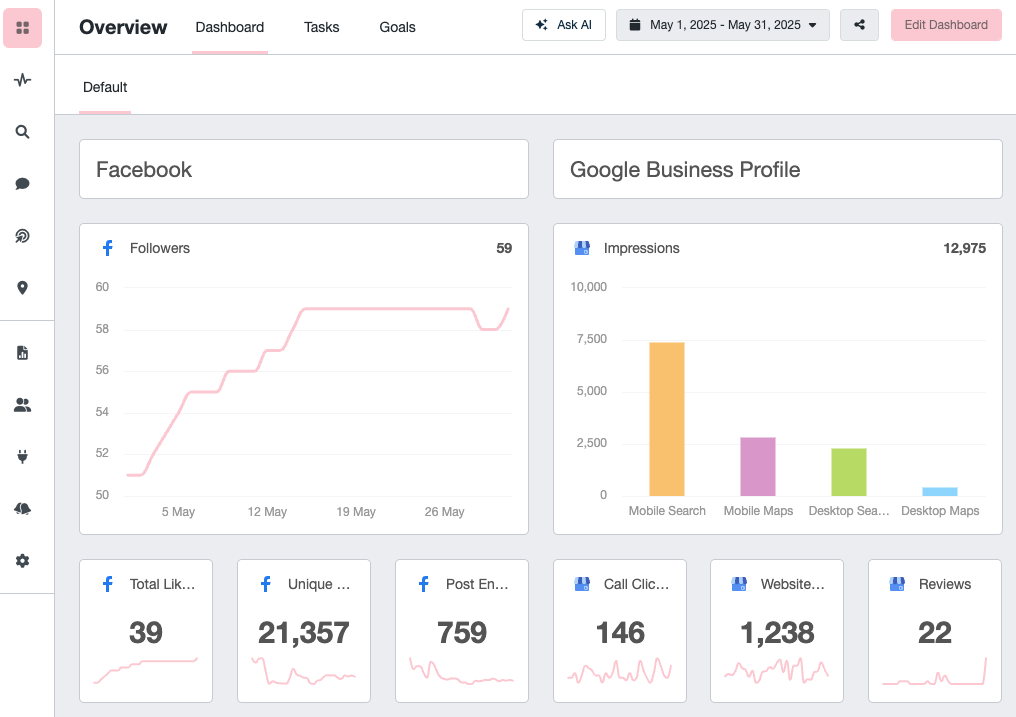Screen dimensions: 1016x717
Task: Click the share icon next to date range
Action: (x=859, y=24)
